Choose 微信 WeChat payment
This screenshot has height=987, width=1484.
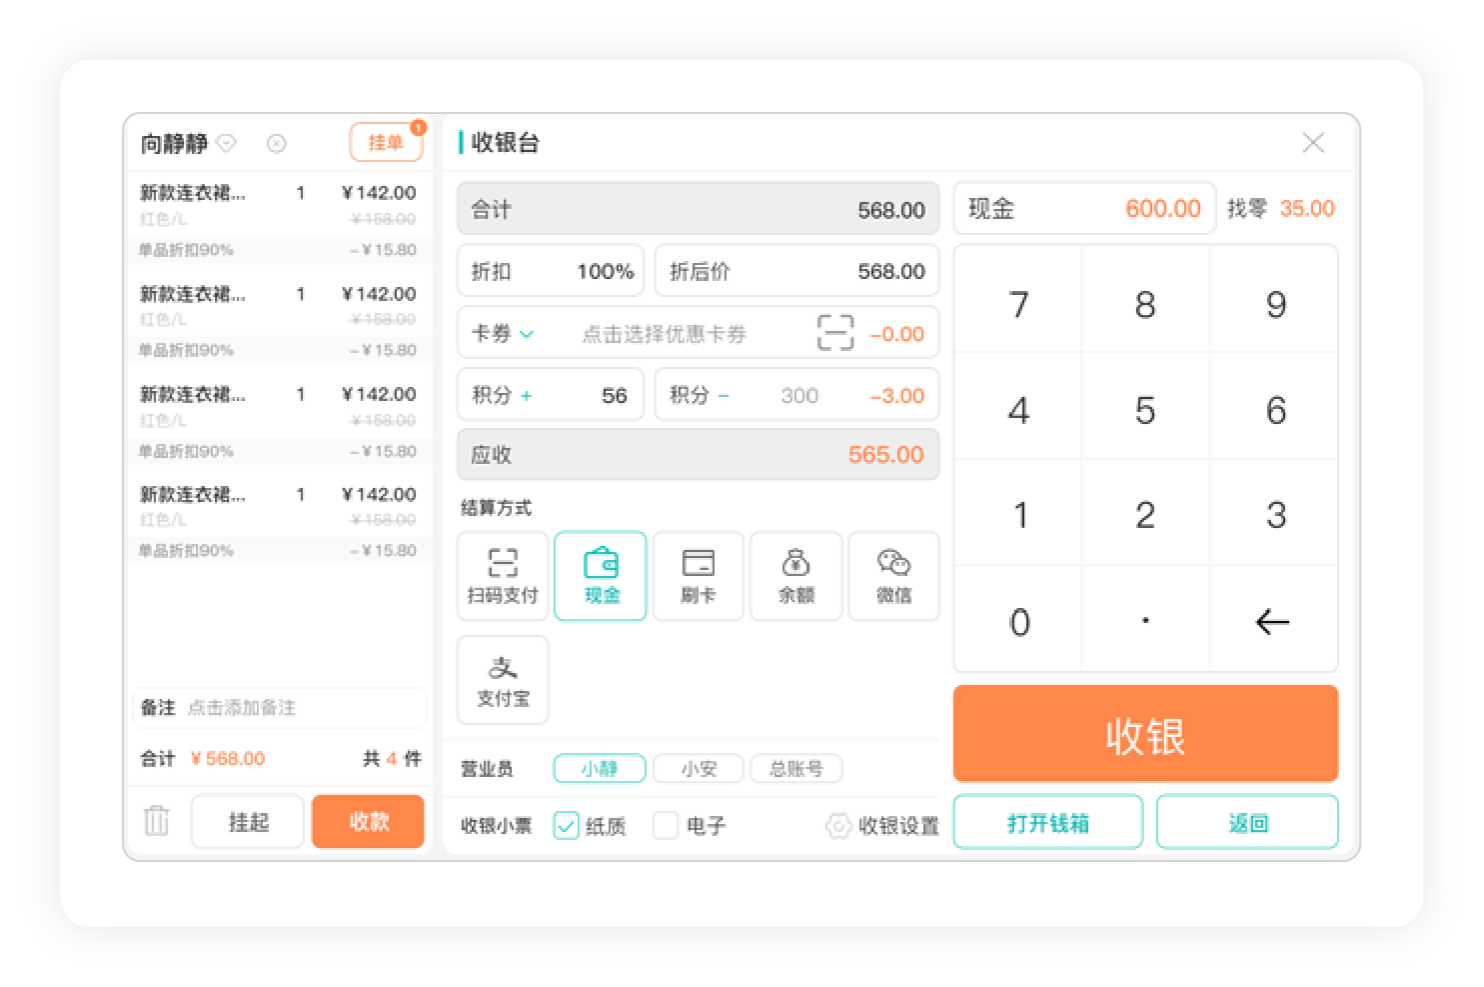(x=894, y=576)
